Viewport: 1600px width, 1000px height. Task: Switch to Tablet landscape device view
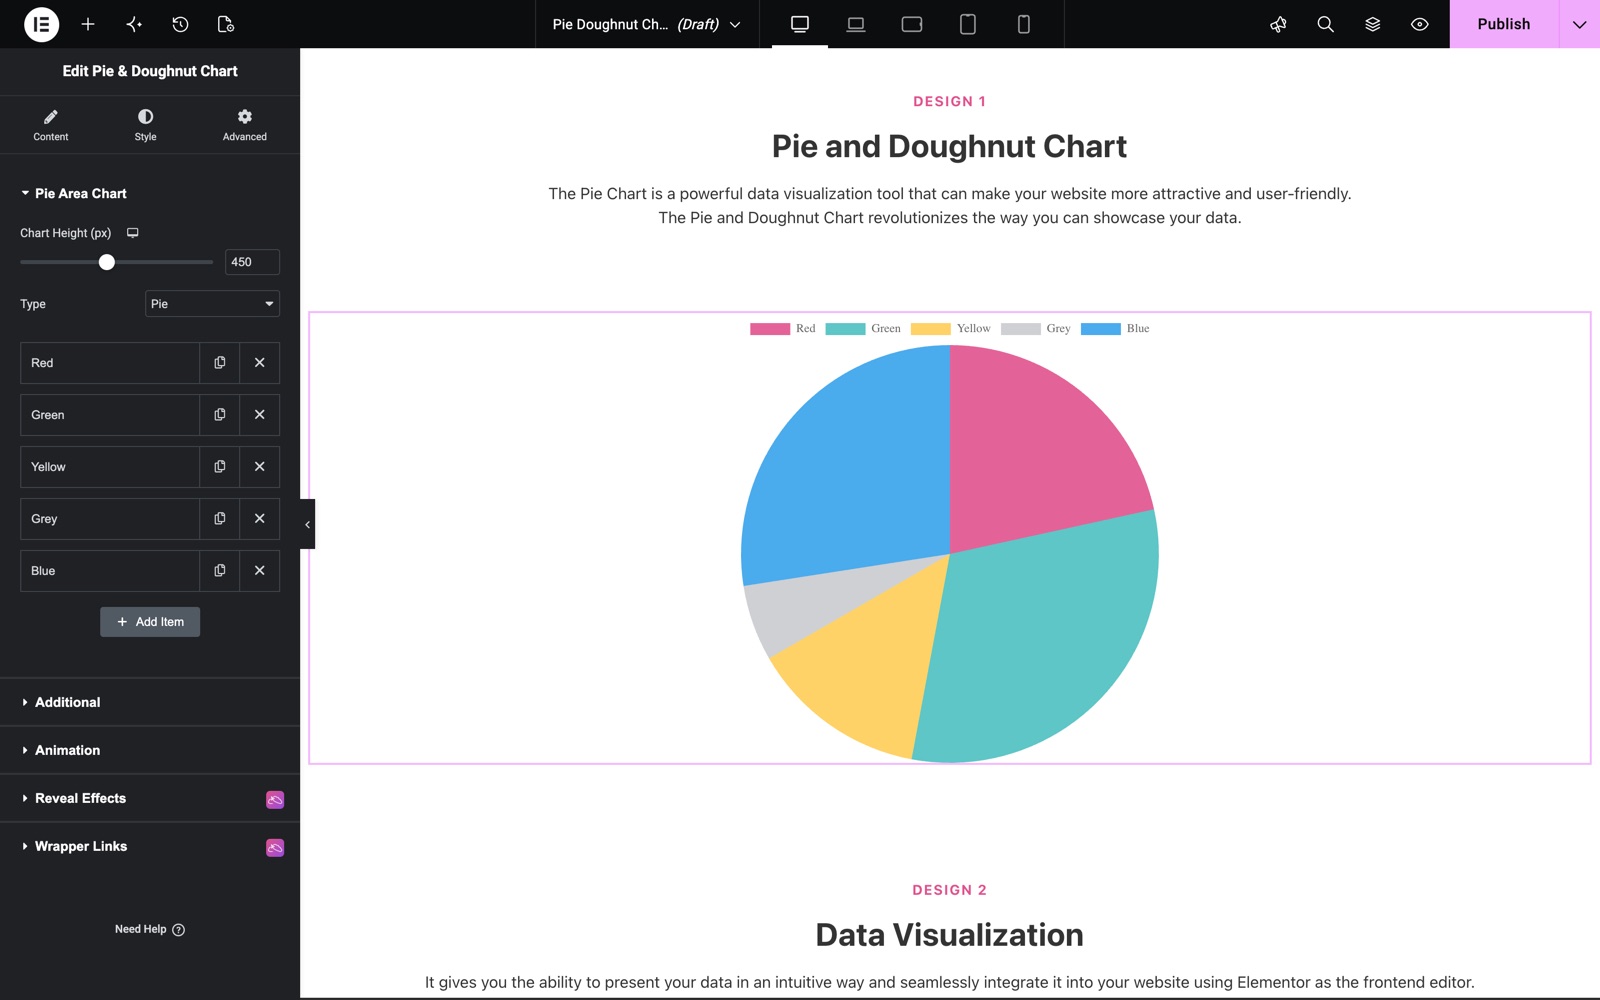click(912, 24)
